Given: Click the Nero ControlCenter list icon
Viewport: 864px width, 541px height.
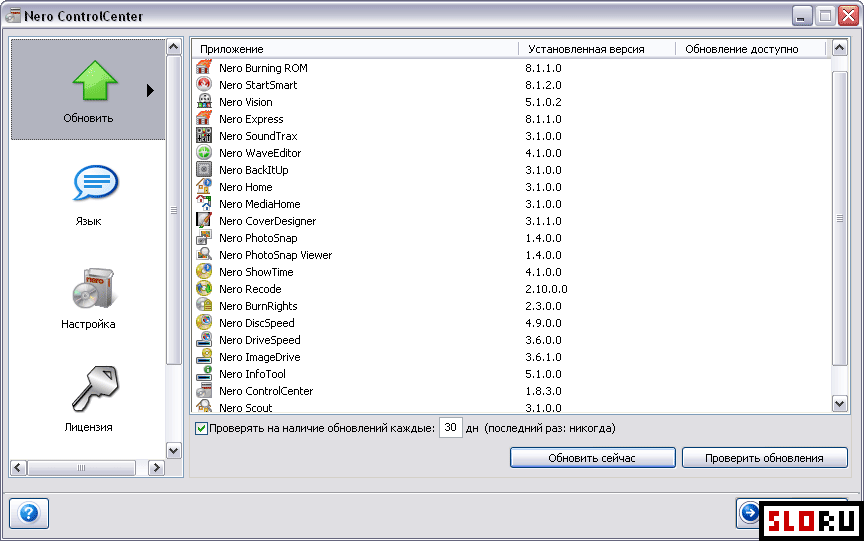Looking at the screenshot, I should tap(204, 391).
